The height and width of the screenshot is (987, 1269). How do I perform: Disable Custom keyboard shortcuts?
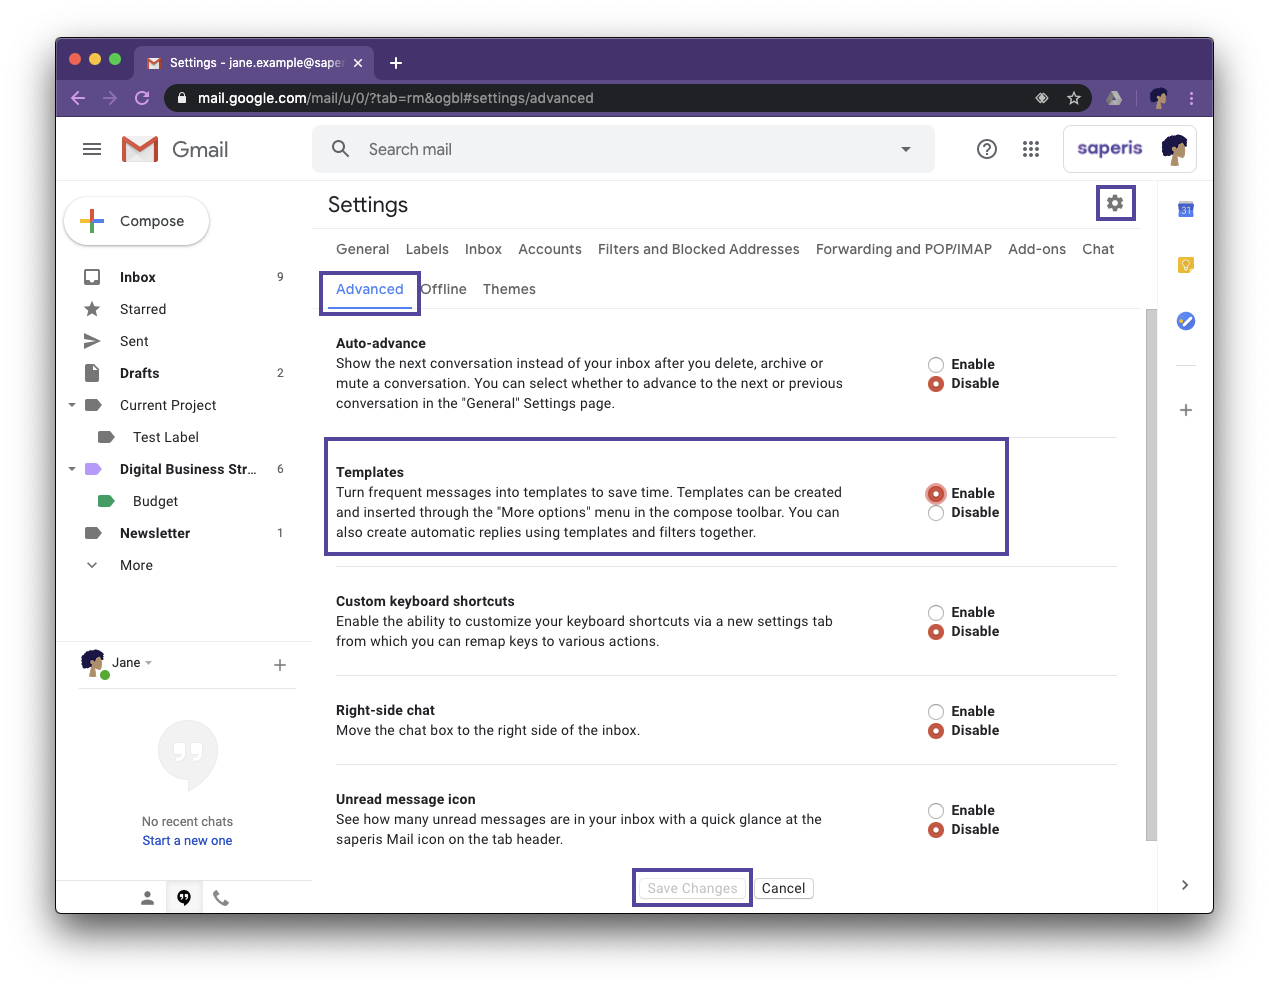[x=936, y=632]
